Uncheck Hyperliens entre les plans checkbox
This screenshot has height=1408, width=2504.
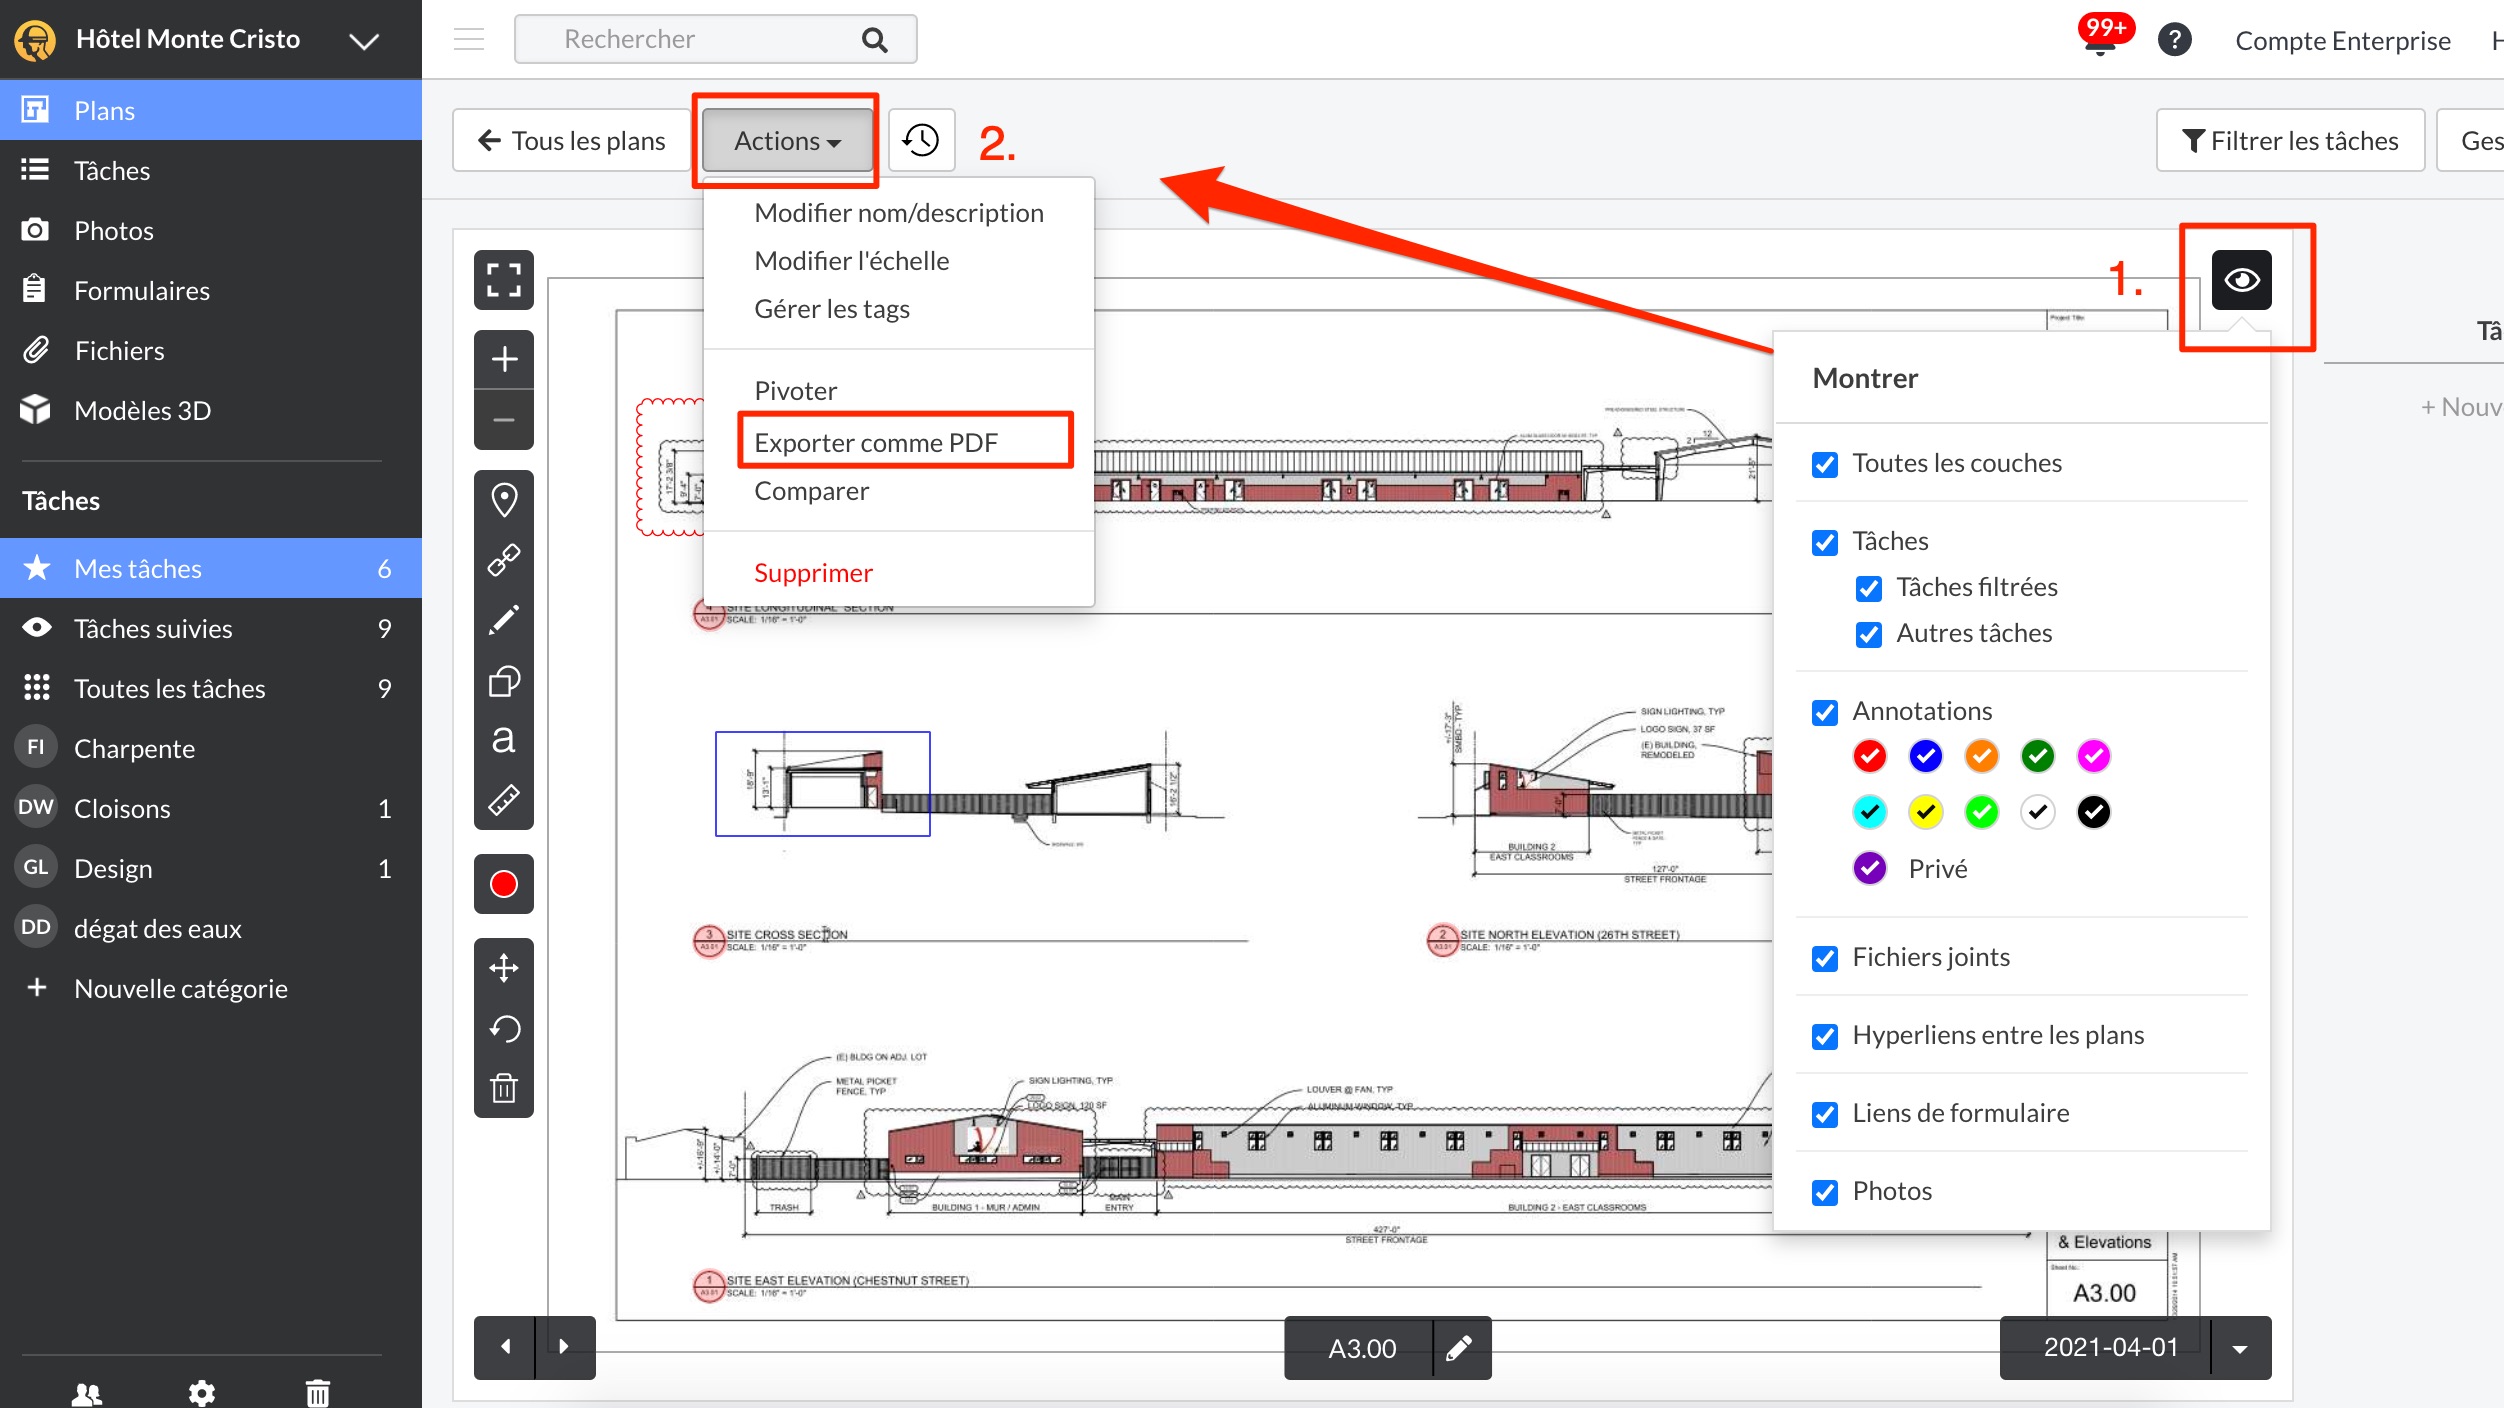coord(1825,1036)
